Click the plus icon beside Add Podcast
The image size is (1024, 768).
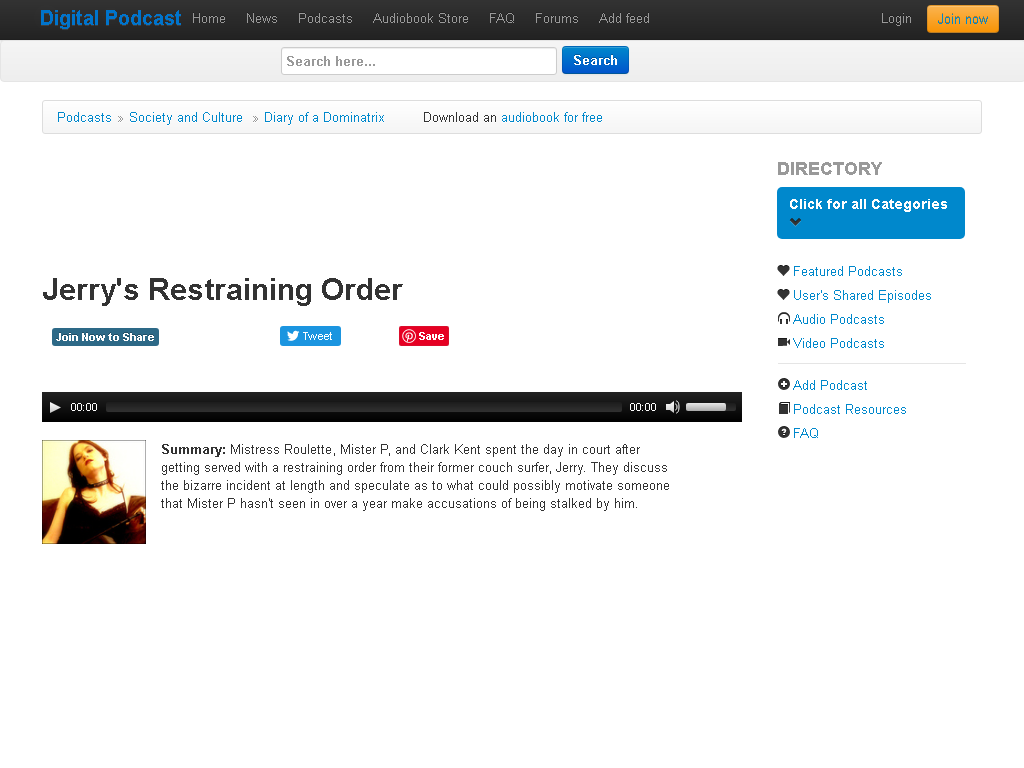click(x=784, y=384)
